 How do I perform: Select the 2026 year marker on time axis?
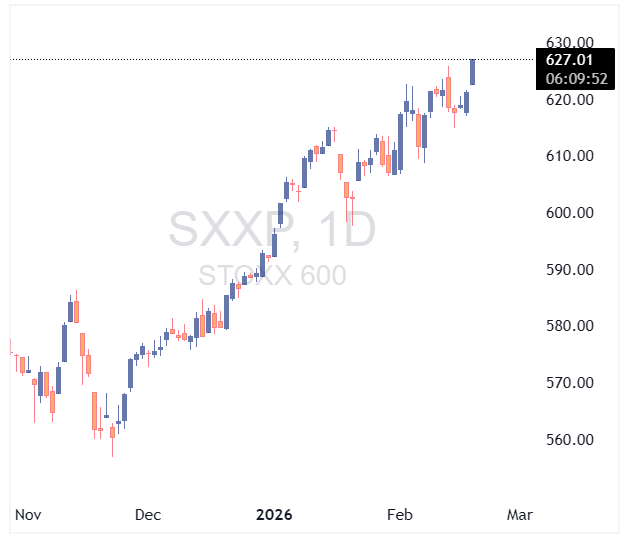274,515
